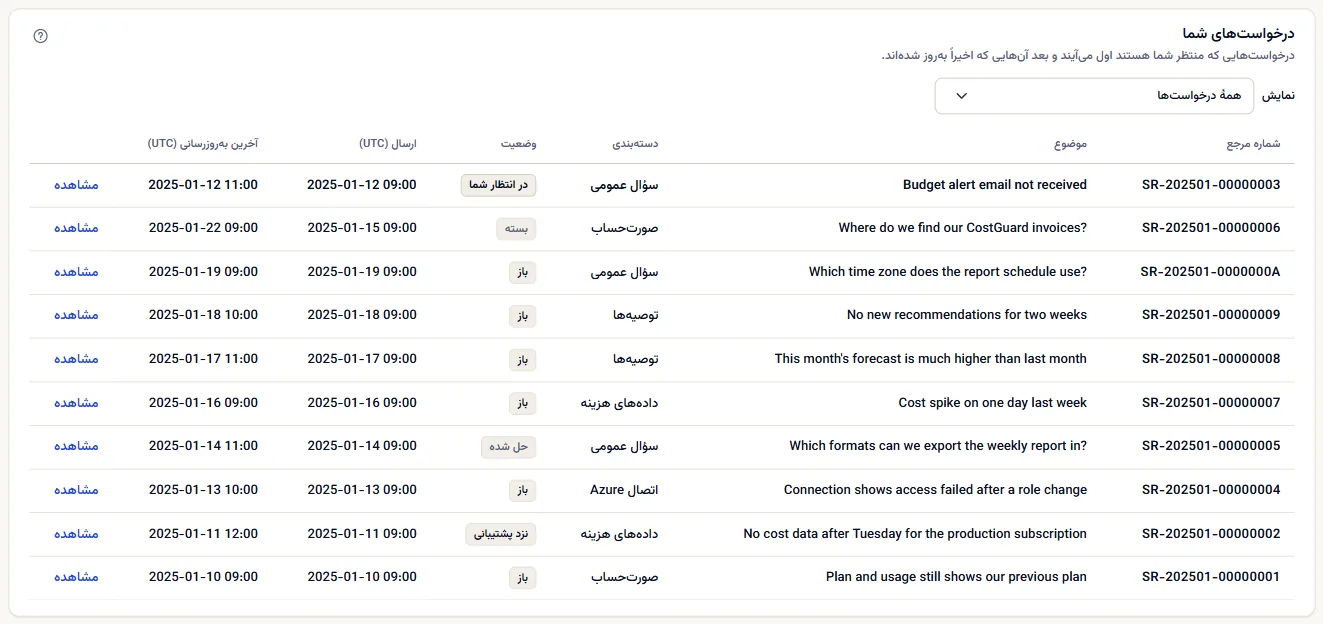Image resolution: width=1323 pixels, height=624 pixels.
Task: Click the مشاهده link for SR-202501-00000005
Action: coord(76,446)
